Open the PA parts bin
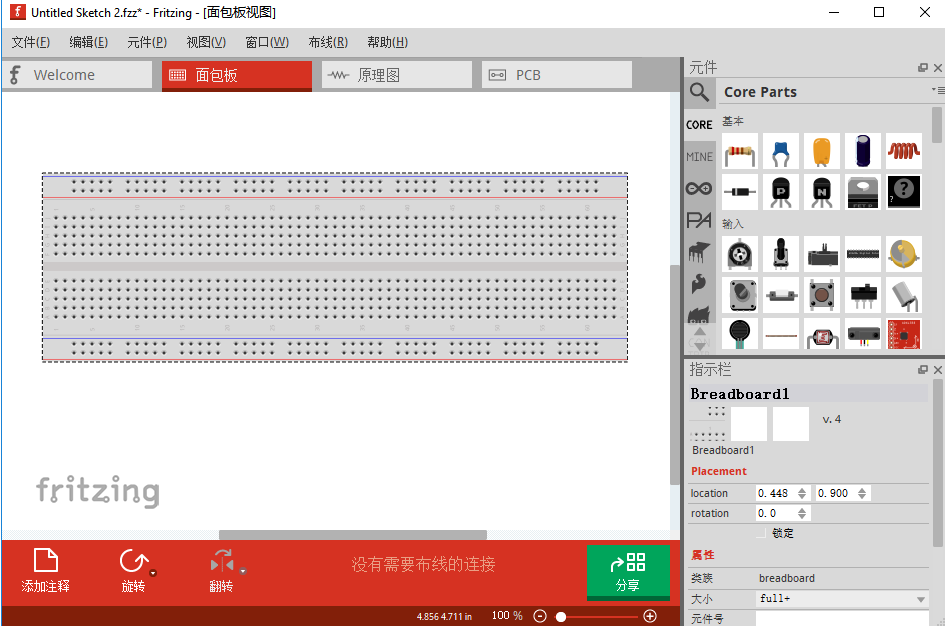 (699, 221)
